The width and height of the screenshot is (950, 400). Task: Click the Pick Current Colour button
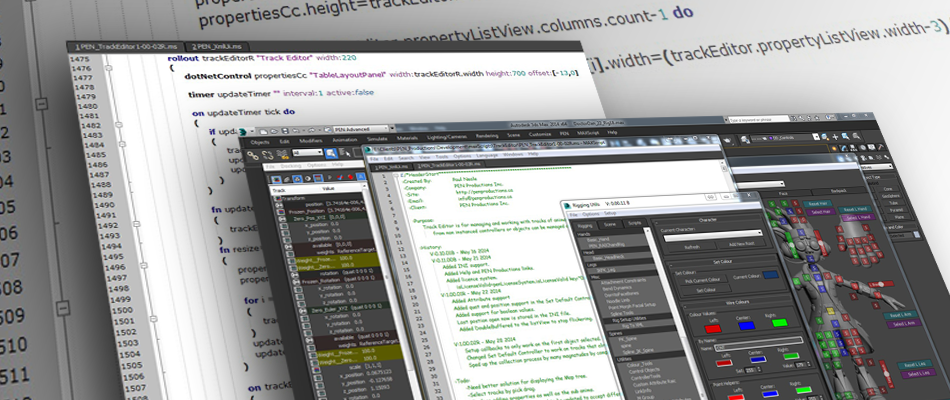tap(702, 279)
